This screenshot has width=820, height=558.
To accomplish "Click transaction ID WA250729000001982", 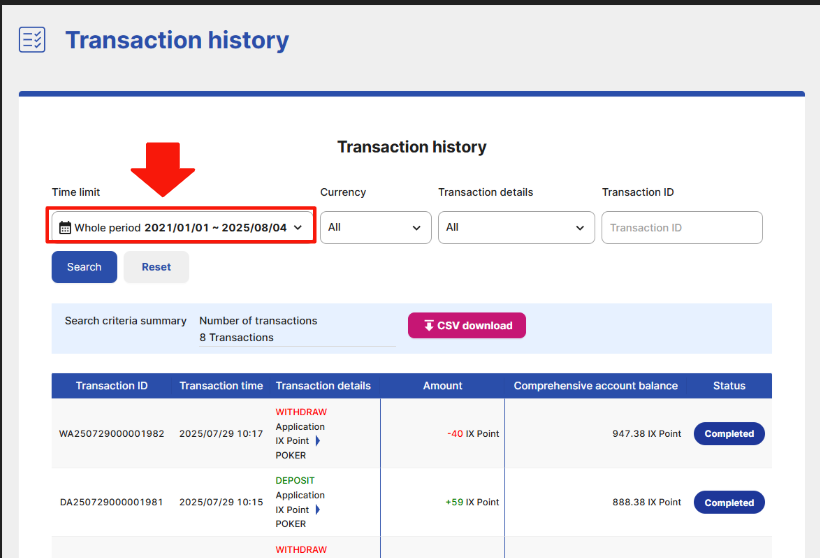I will [111, 434].
